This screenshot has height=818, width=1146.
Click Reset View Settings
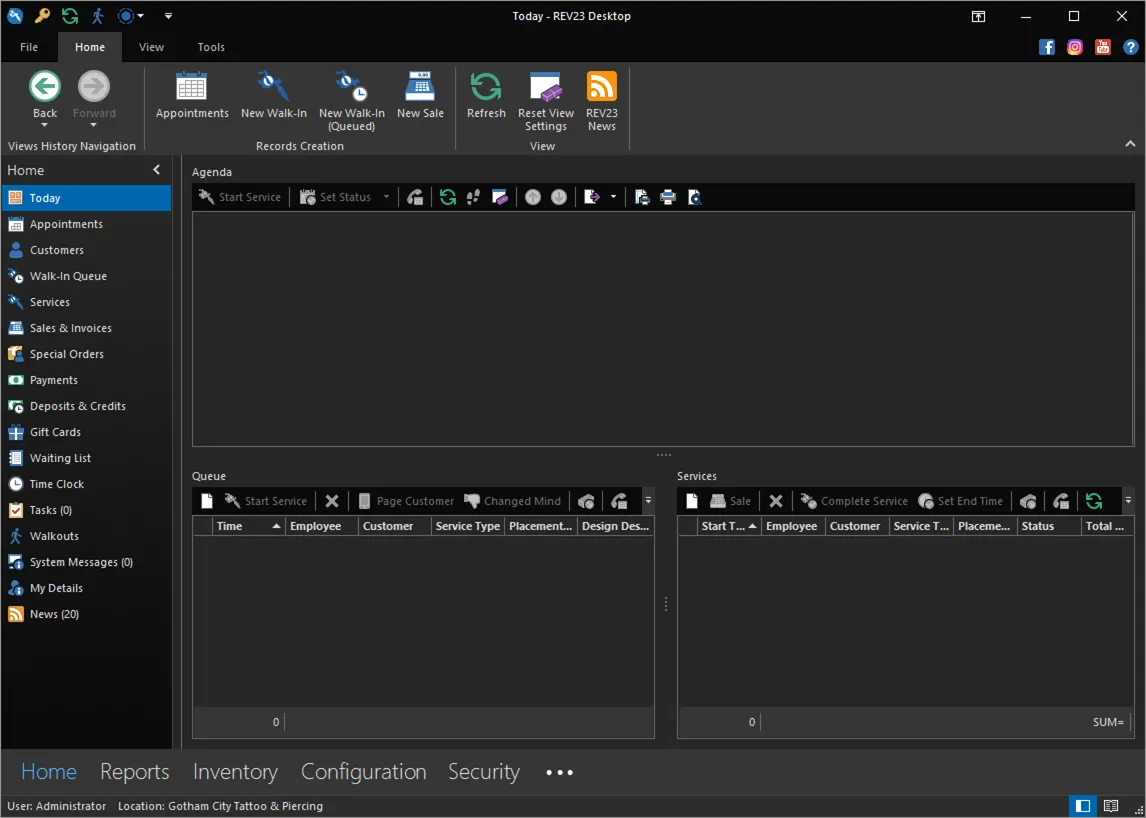click(x=546, y=101)
